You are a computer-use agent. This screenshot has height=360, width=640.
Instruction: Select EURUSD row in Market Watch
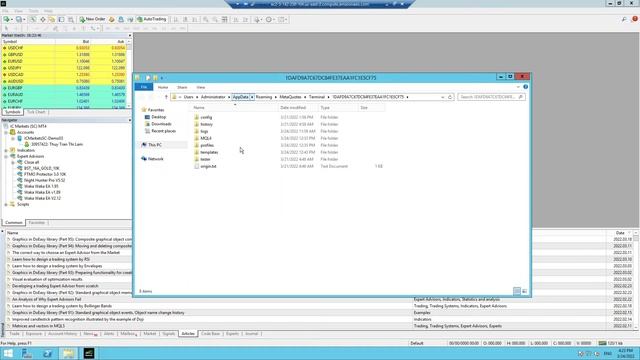(64, 61)
